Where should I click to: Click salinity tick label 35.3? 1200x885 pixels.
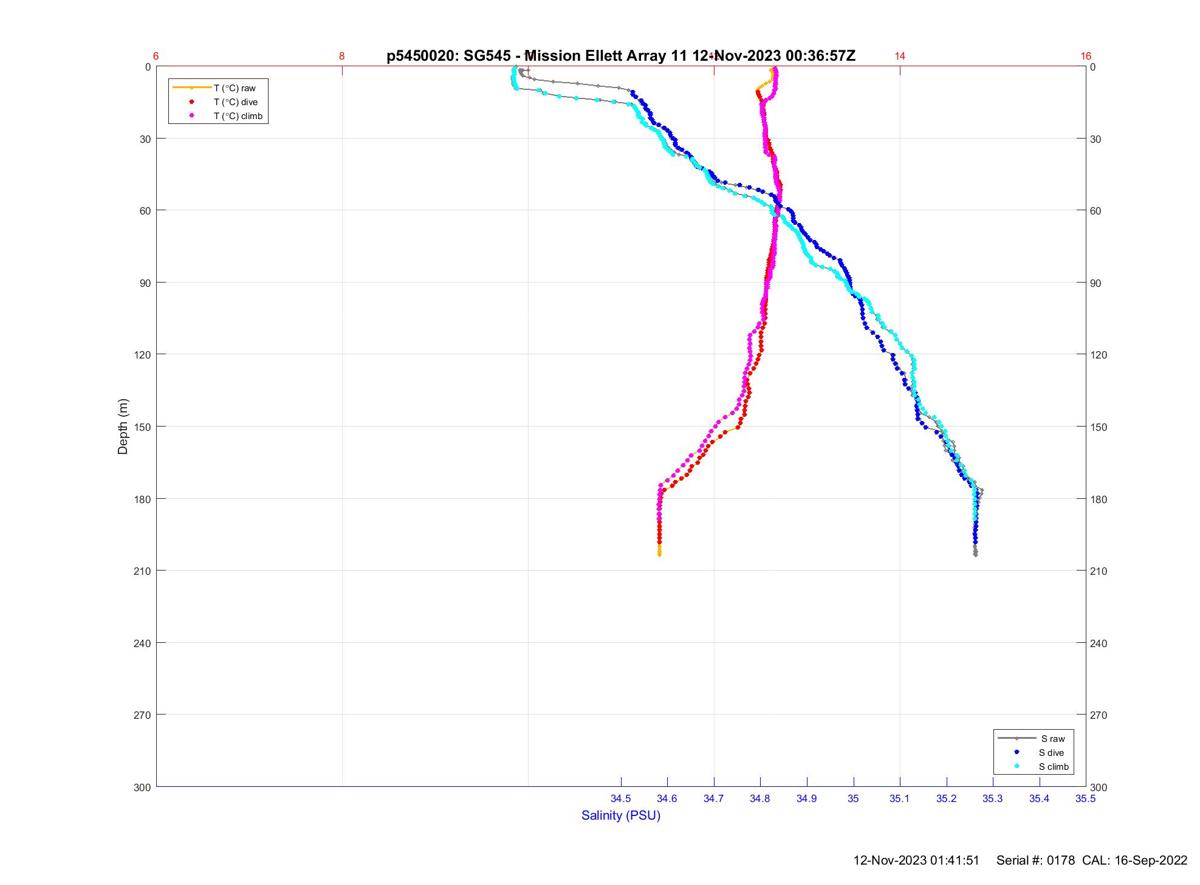(992, 798)
